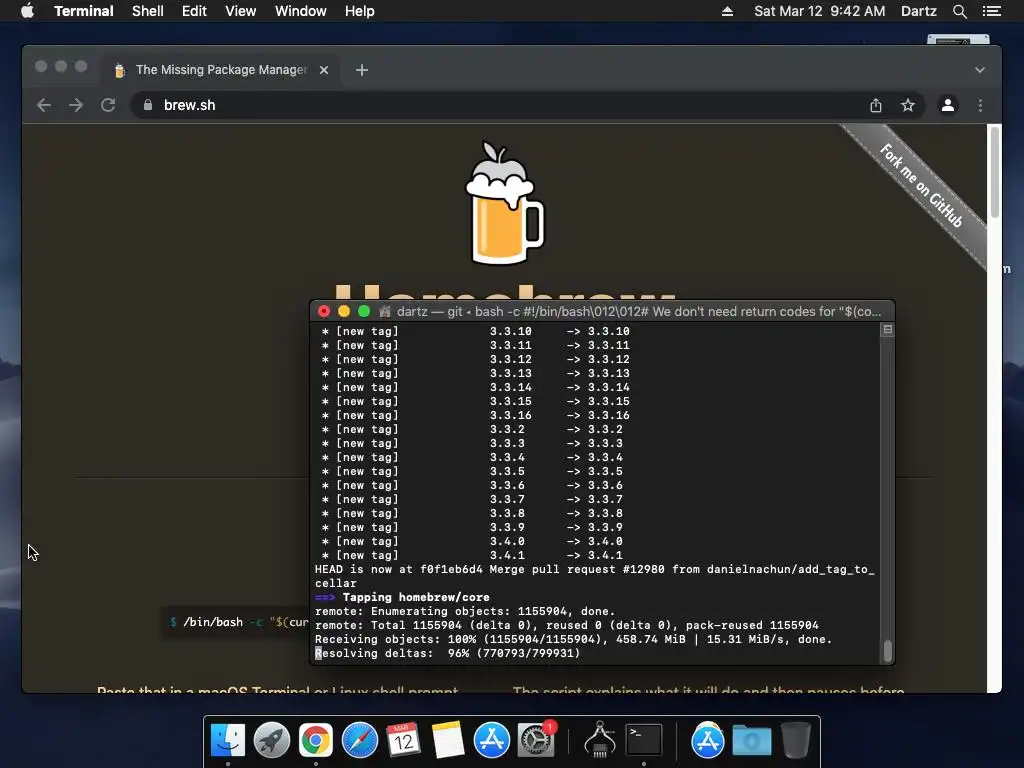Click the Tapping homebrew/core line
Screen dimensions: 1024x768
tap(402, 598)
